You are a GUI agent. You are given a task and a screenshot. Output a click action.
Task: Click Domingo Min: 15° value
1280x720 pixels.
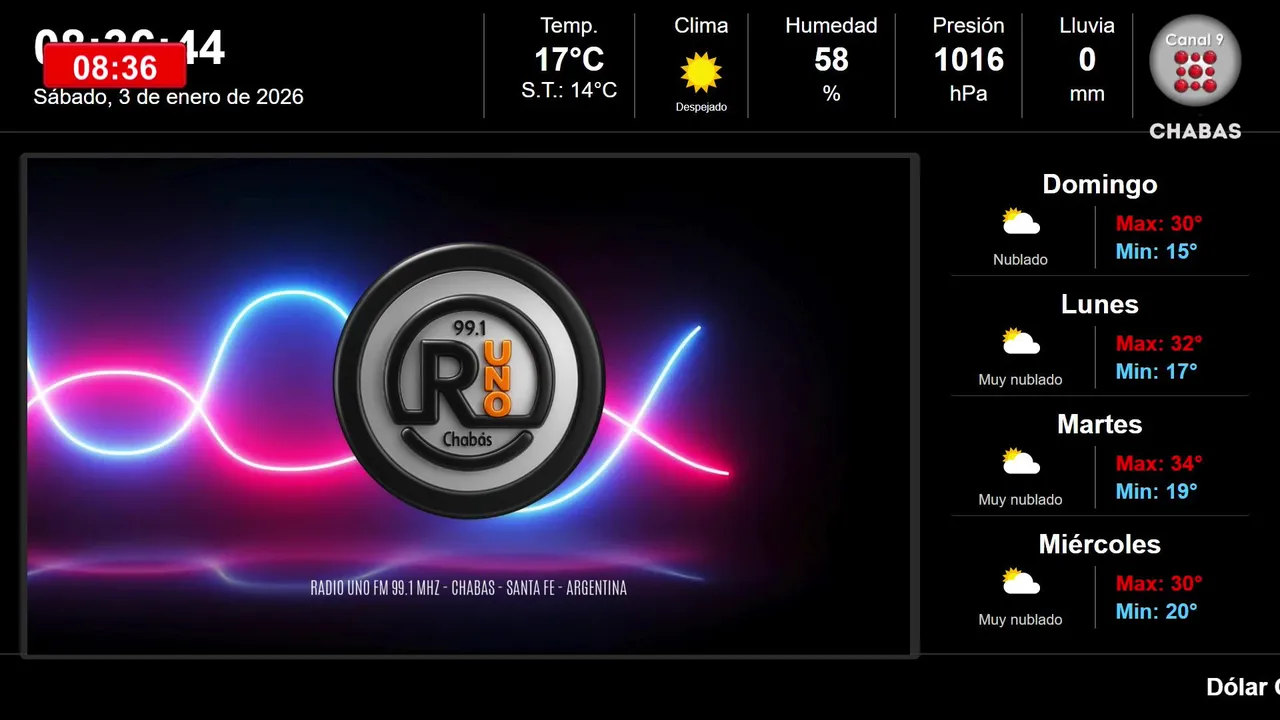coord(1156,251)
